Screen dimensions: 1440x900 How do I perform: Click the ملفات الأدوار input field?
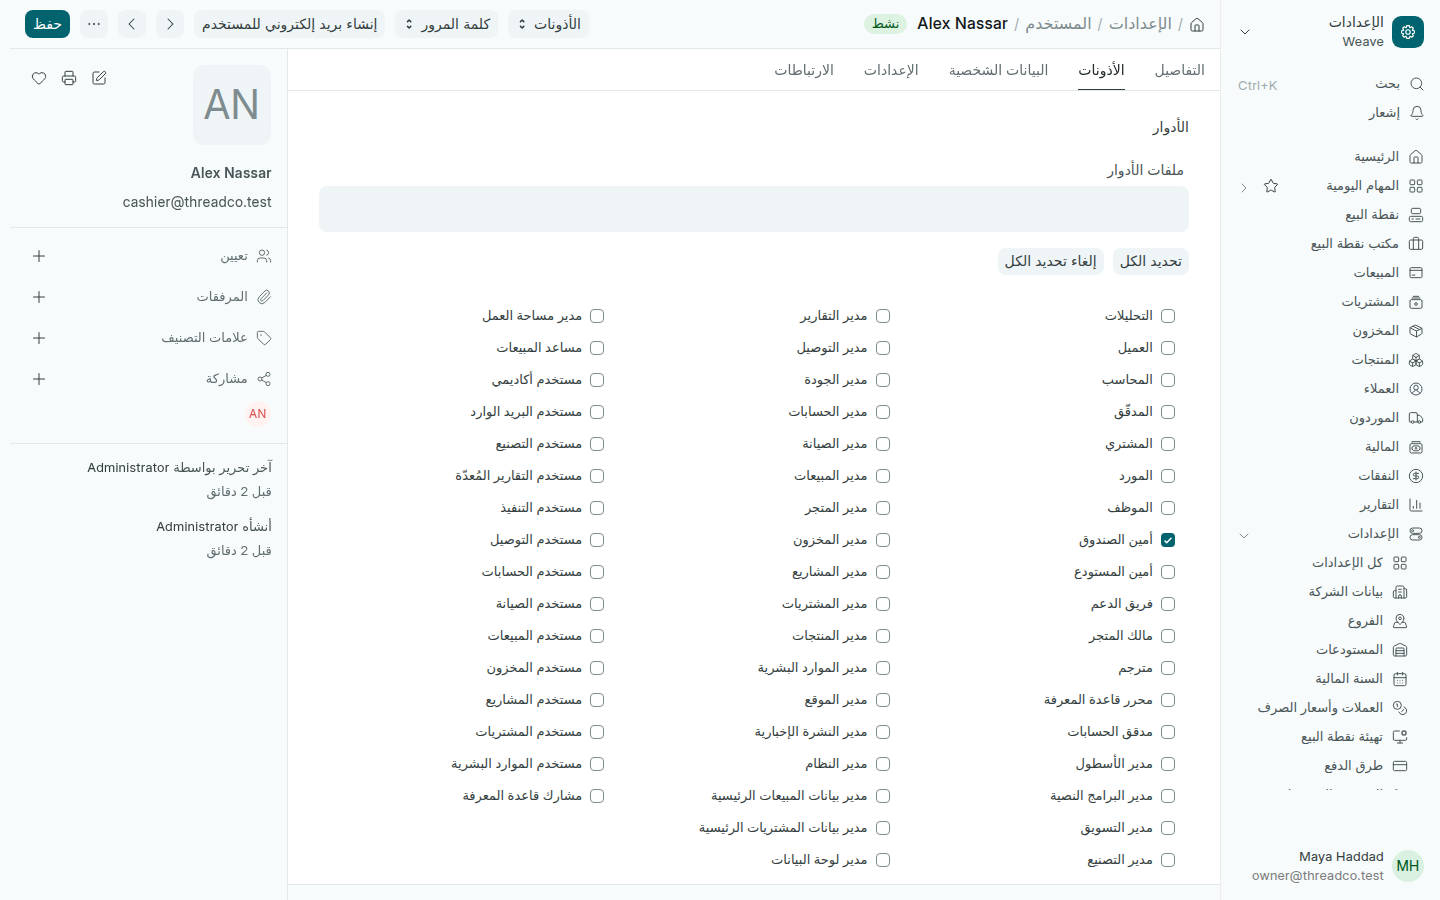(754, 209)
